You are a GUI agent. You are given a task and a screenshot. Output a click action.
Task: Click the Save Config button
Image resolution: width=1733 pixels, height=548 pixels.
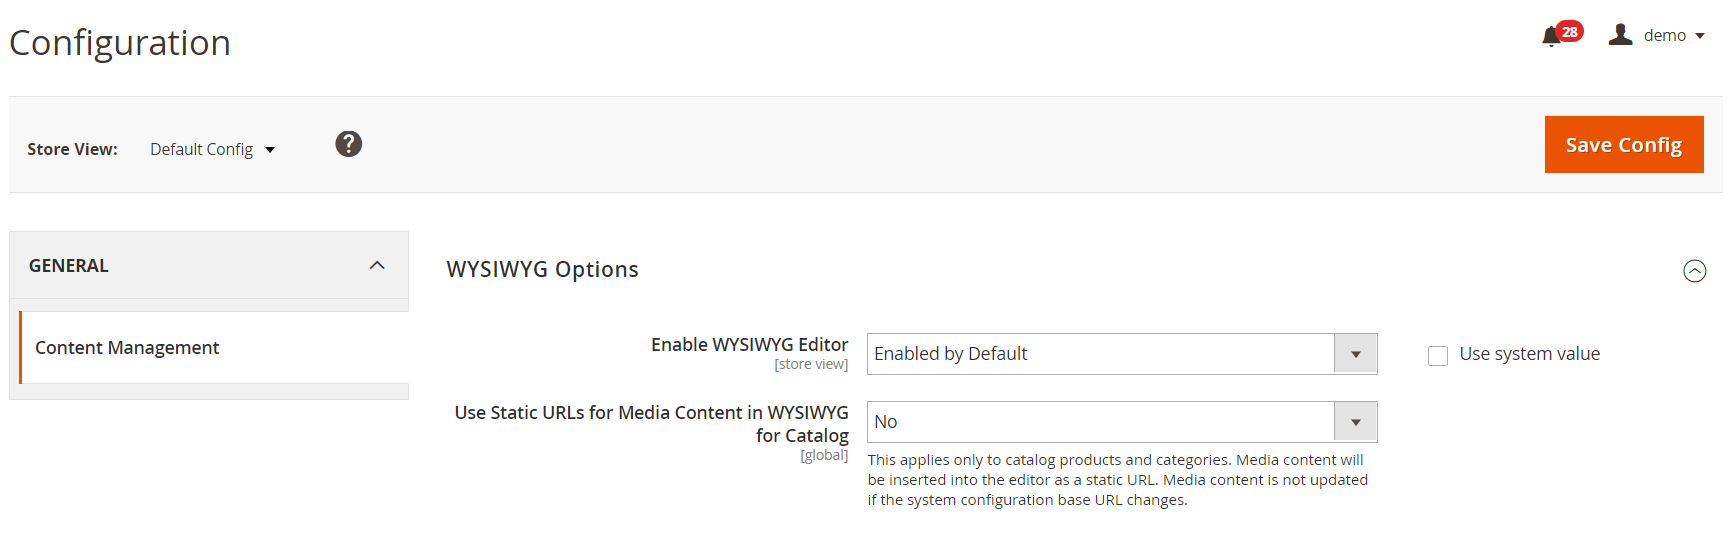(1623, 145)
